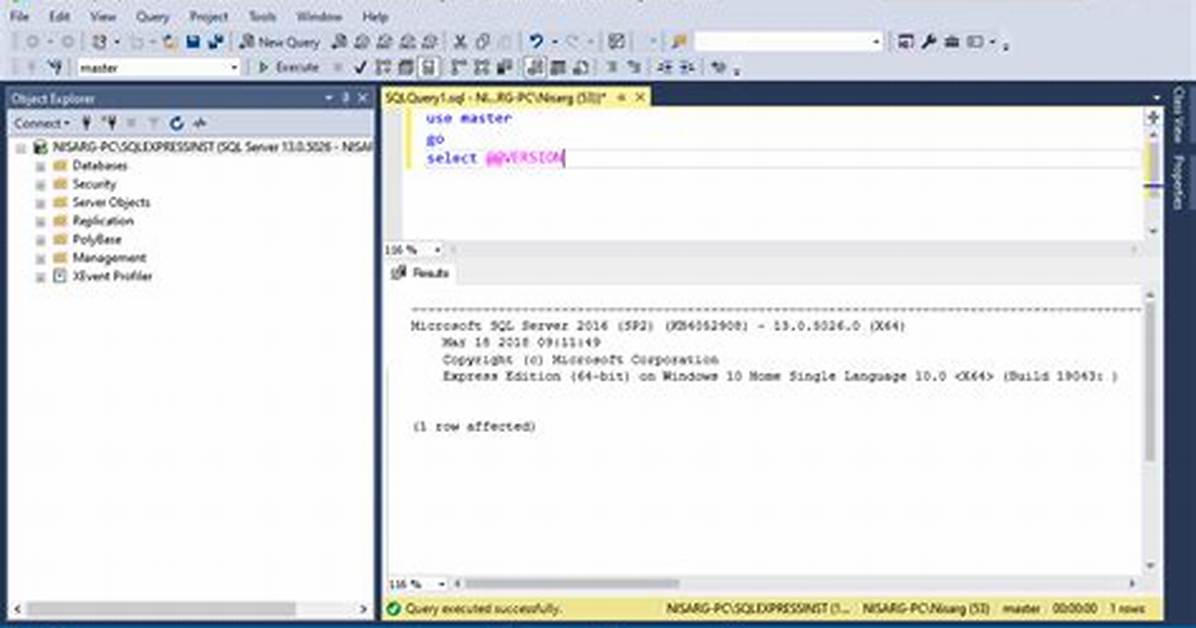1196x628 pixels.
Task: Click the Connect button in Object Explorer
Action: pyautogui.click(x=41, y=123)
